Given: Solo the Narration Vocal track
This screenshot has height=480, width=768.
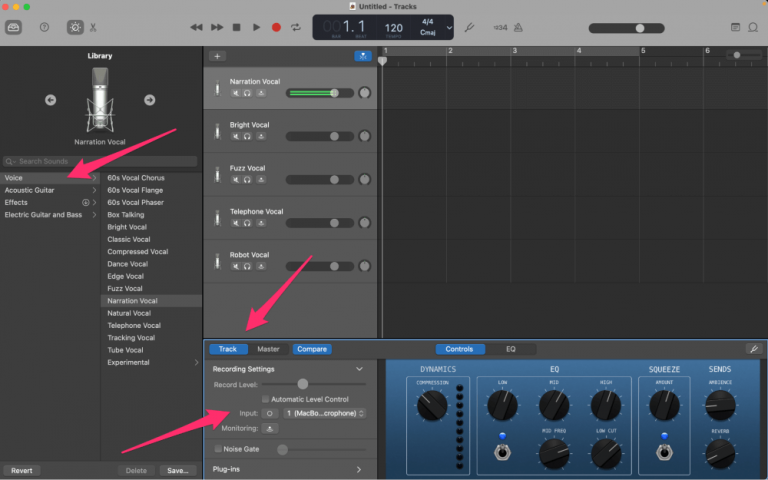Looking at the screenshot, I should coord(247,93).
